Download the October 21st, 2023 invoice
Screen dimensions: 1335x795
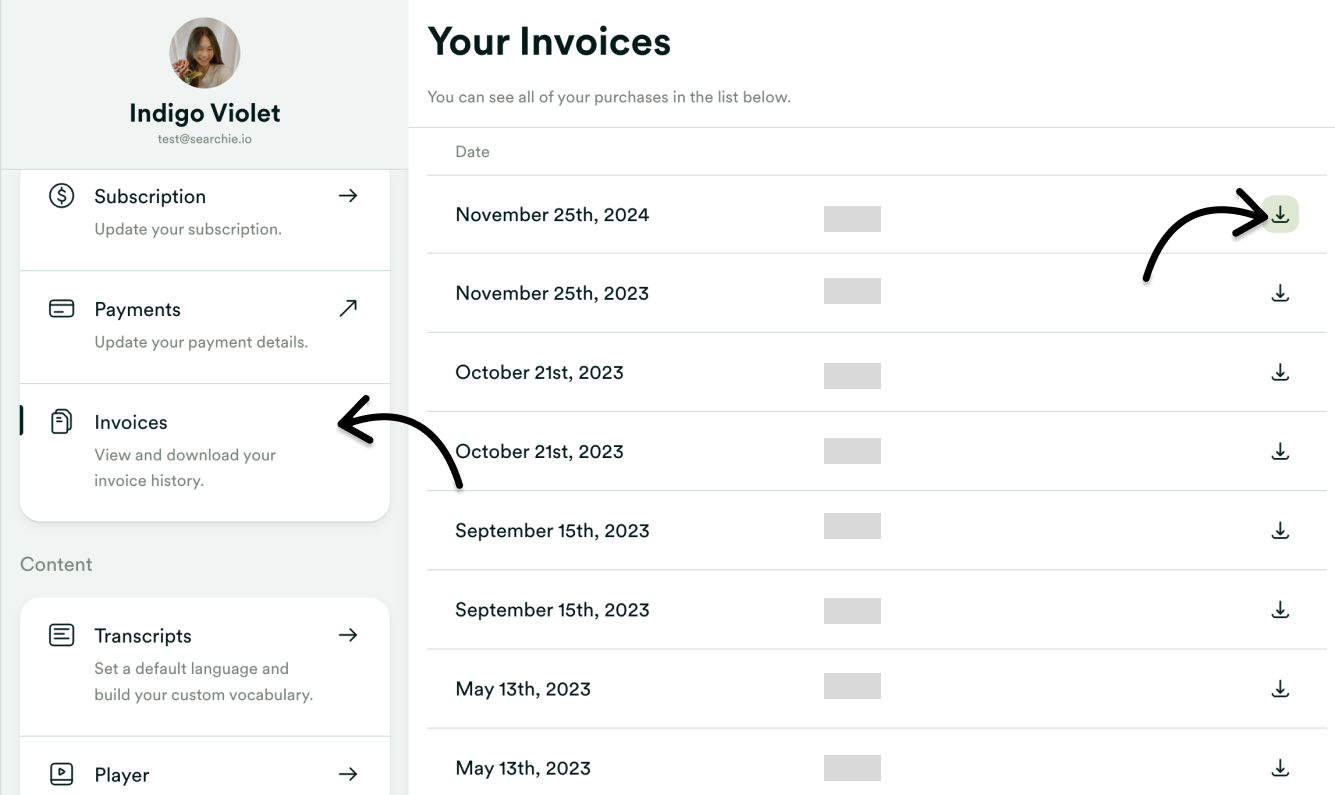(x=1280, y=371)
